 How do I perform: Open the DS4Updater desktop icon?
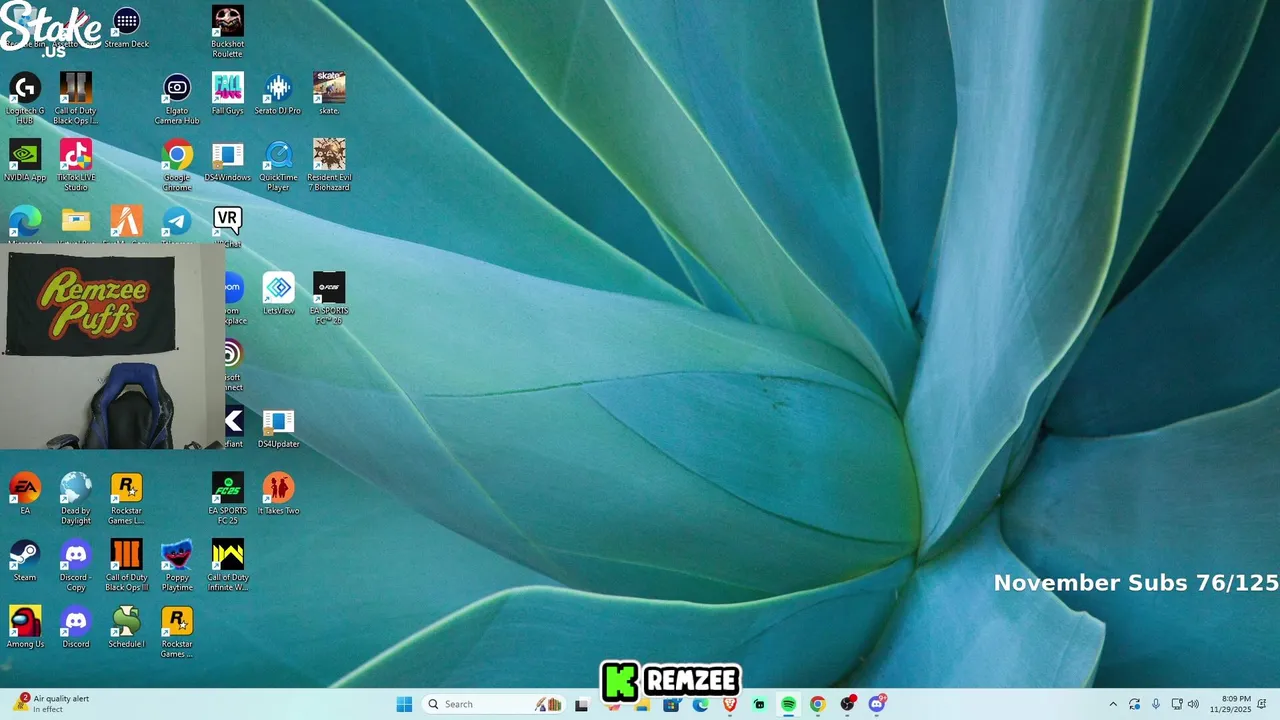[278, 427]
